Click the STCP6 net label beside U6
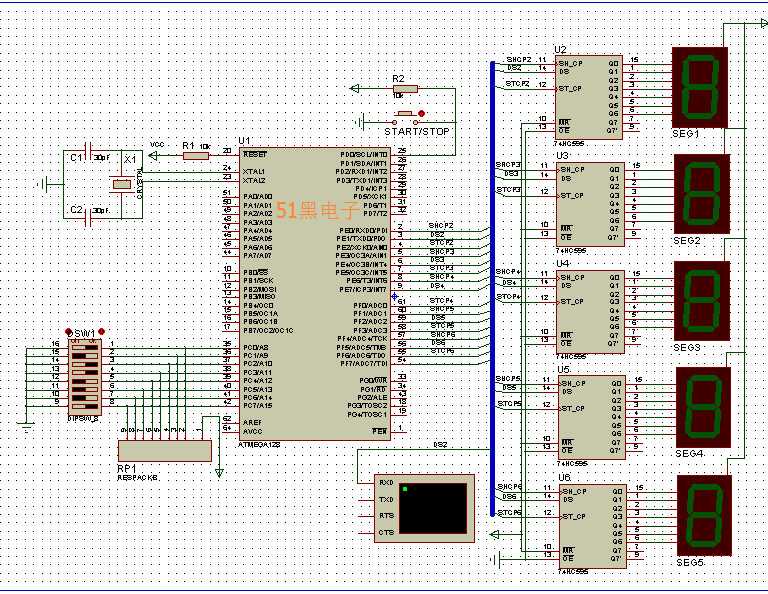This screenshot has width=768, height=594. 509,513
